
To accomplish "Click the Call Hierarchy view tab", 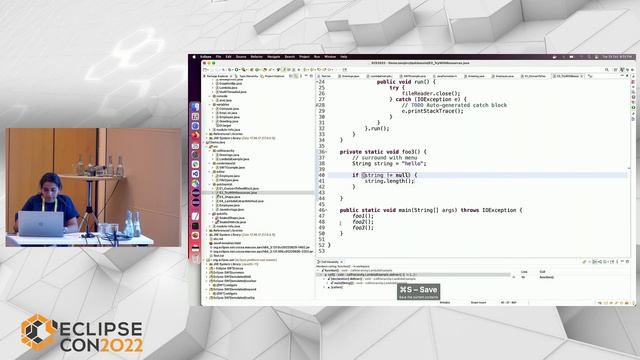I will 330,262.
